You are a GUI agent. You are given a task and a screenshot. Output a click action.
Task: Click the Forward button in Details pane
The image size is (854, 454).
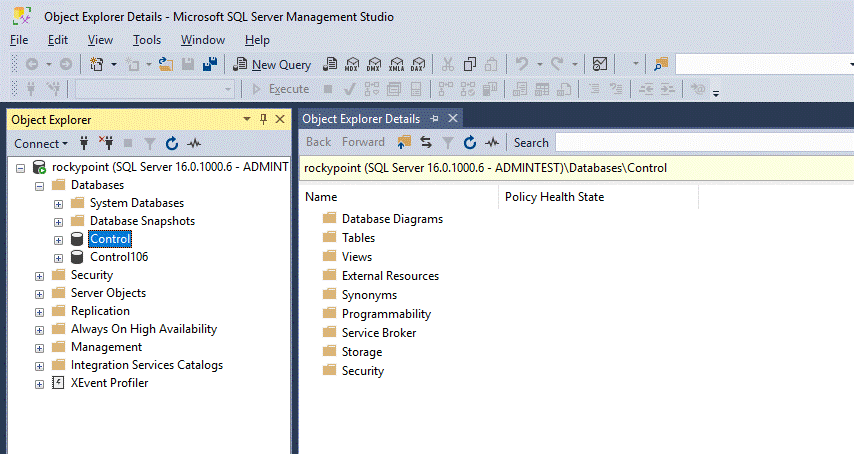click(363, 142)
